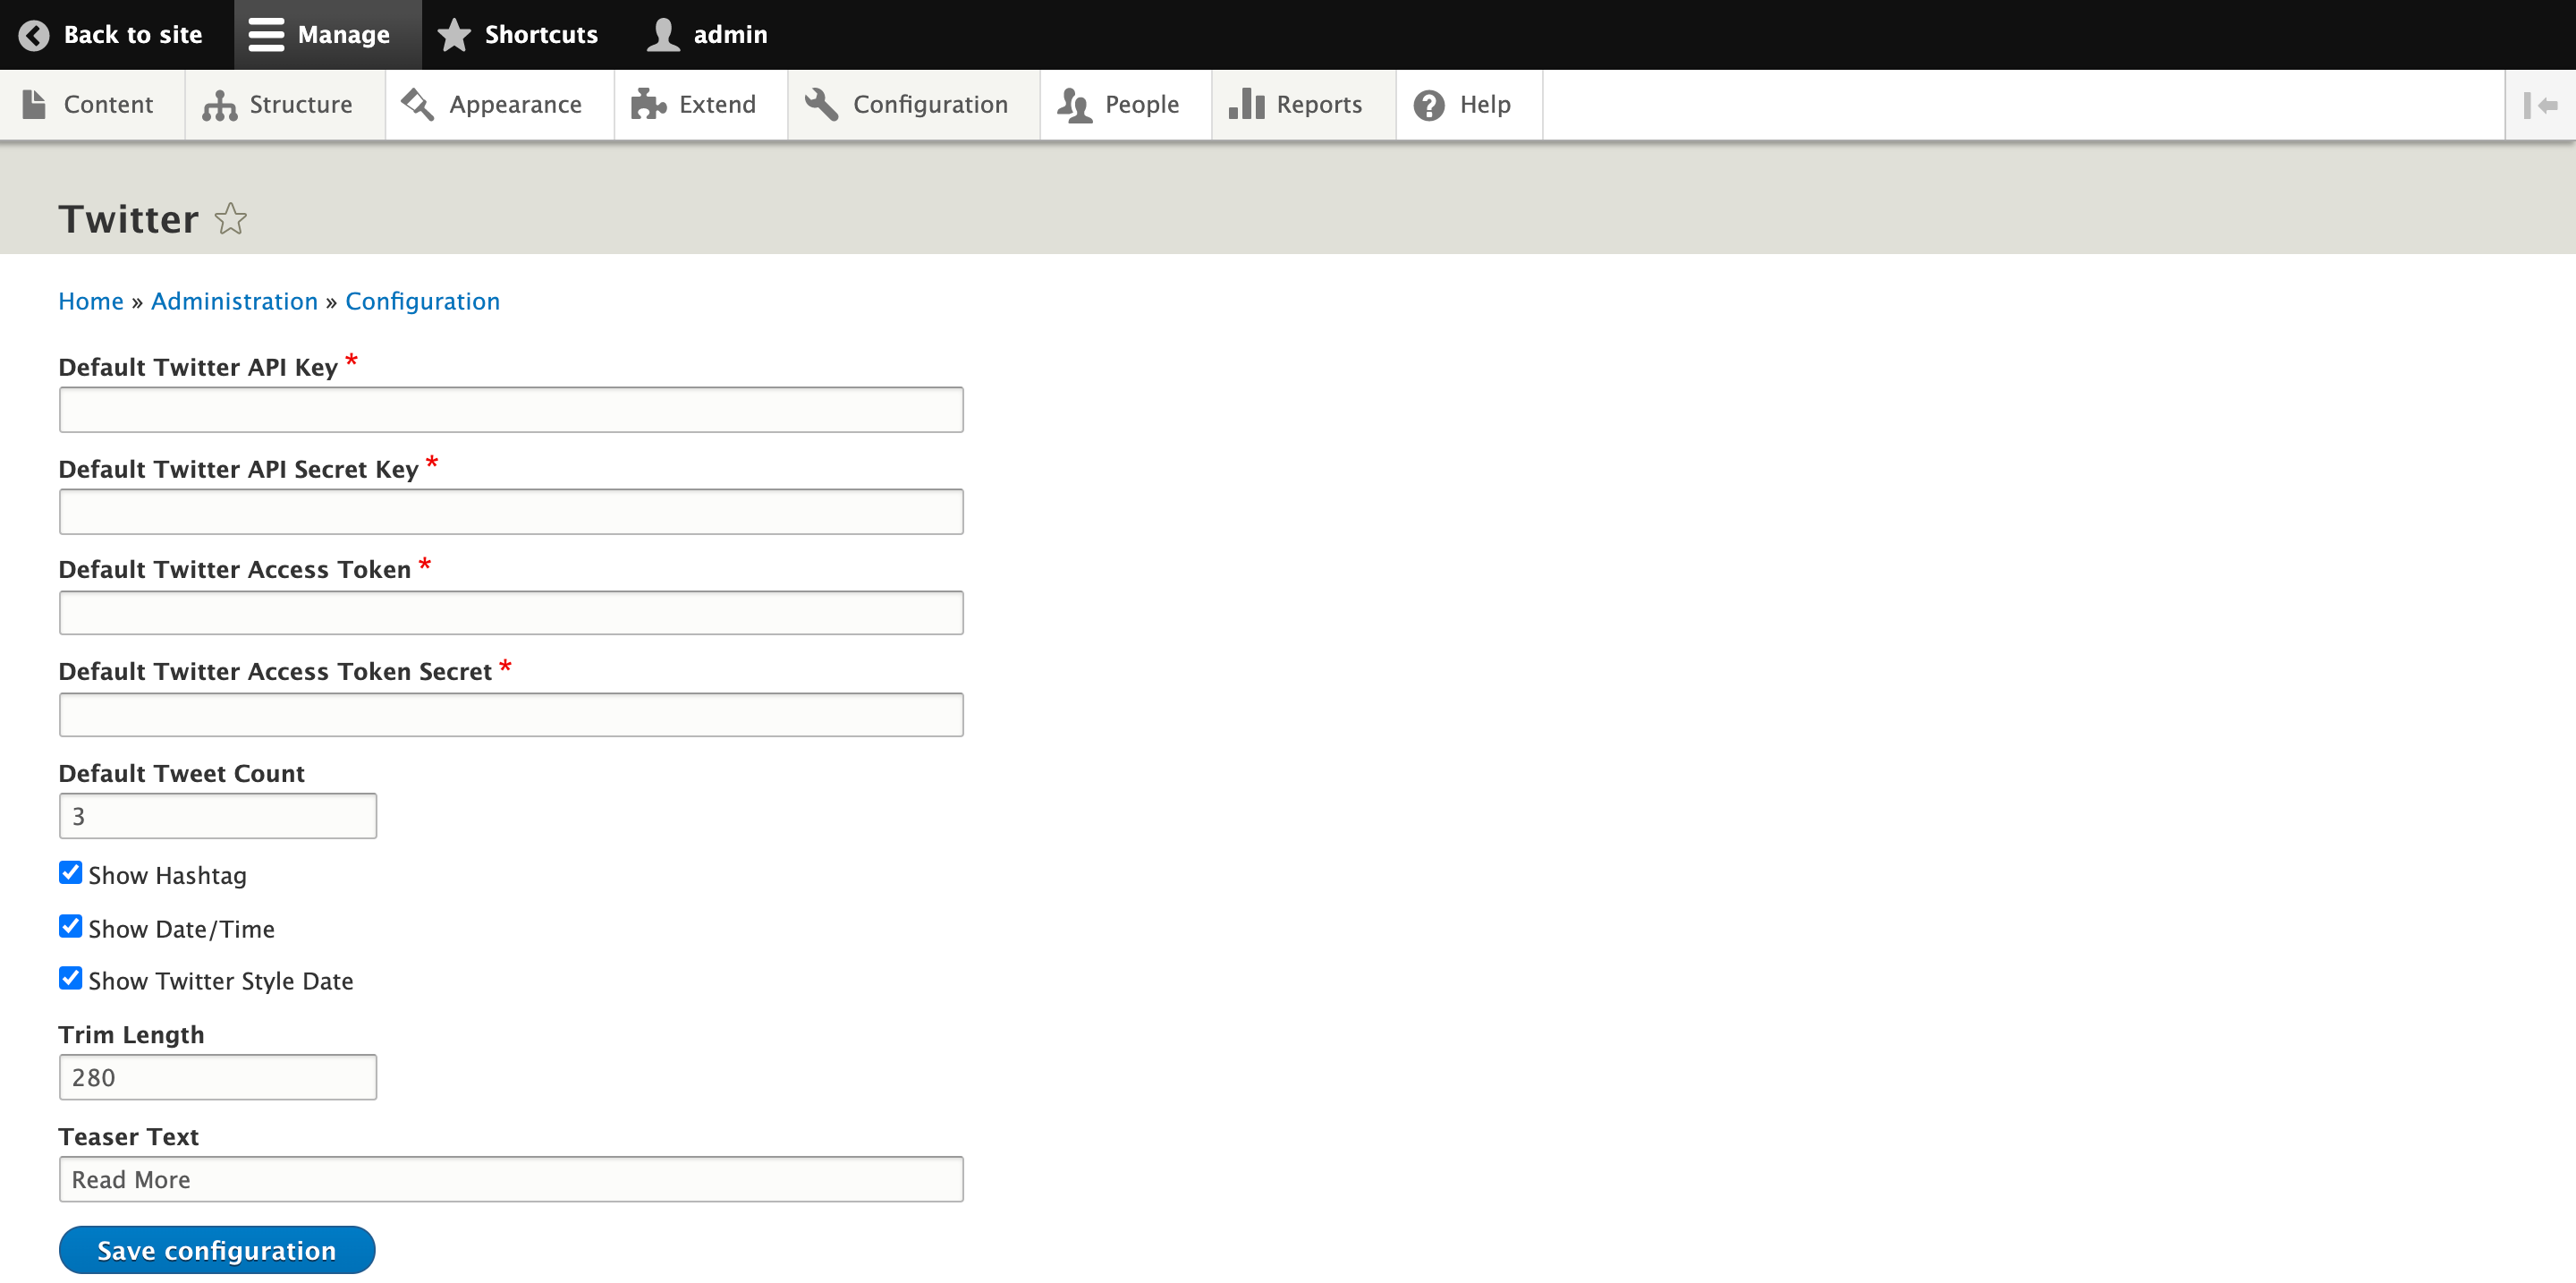
Task: Toggle the Manage toolbar tray
Action: point(327,35)
